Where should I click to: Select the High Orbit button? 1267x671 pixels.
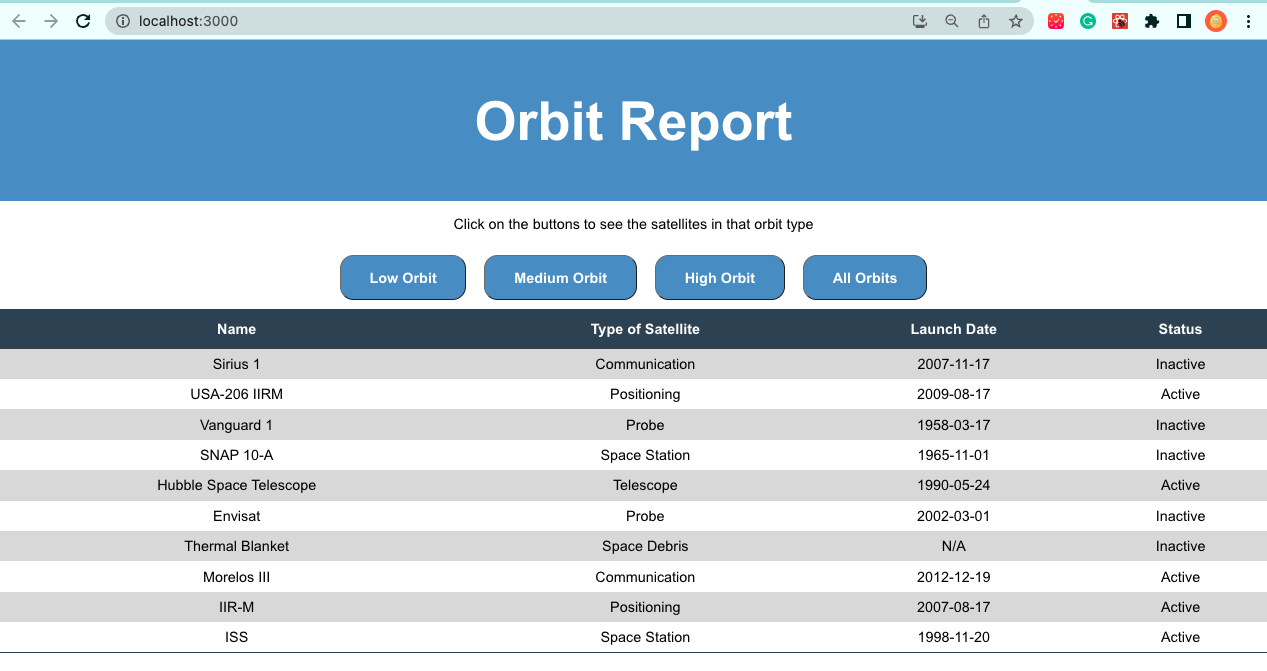click(x=720, y=278)
